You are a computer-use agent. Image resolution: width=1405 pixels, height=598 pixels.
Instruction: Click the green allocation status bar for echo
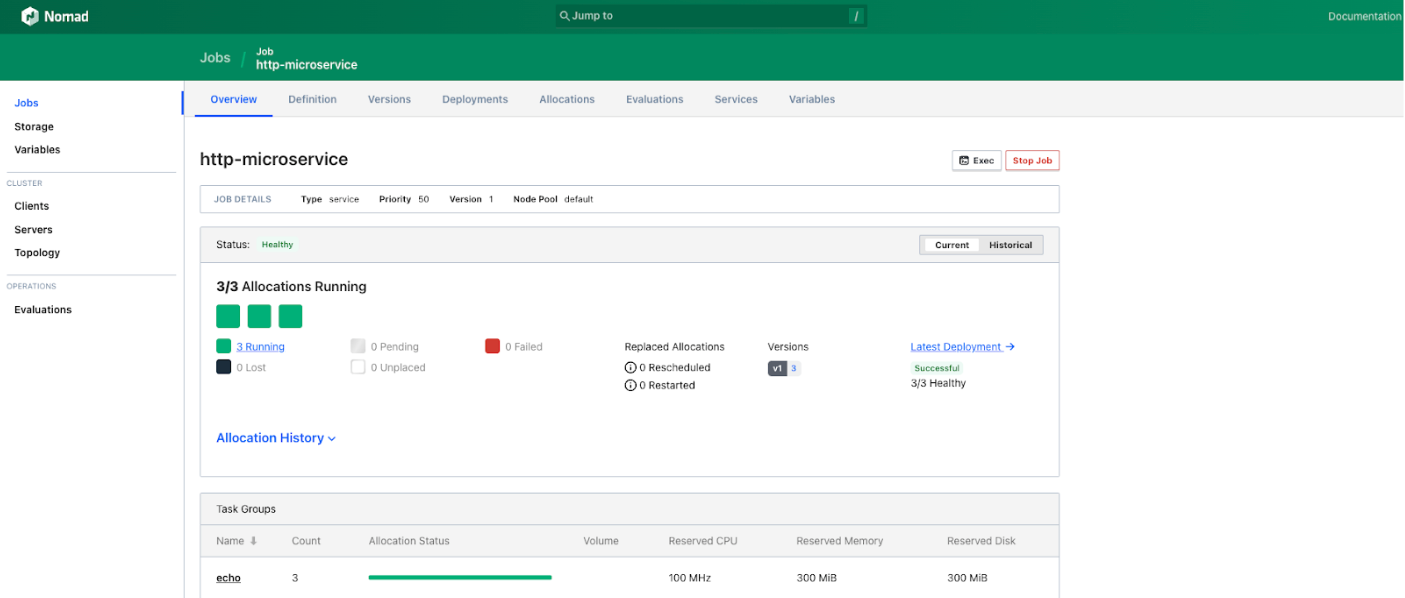(459, 577)
